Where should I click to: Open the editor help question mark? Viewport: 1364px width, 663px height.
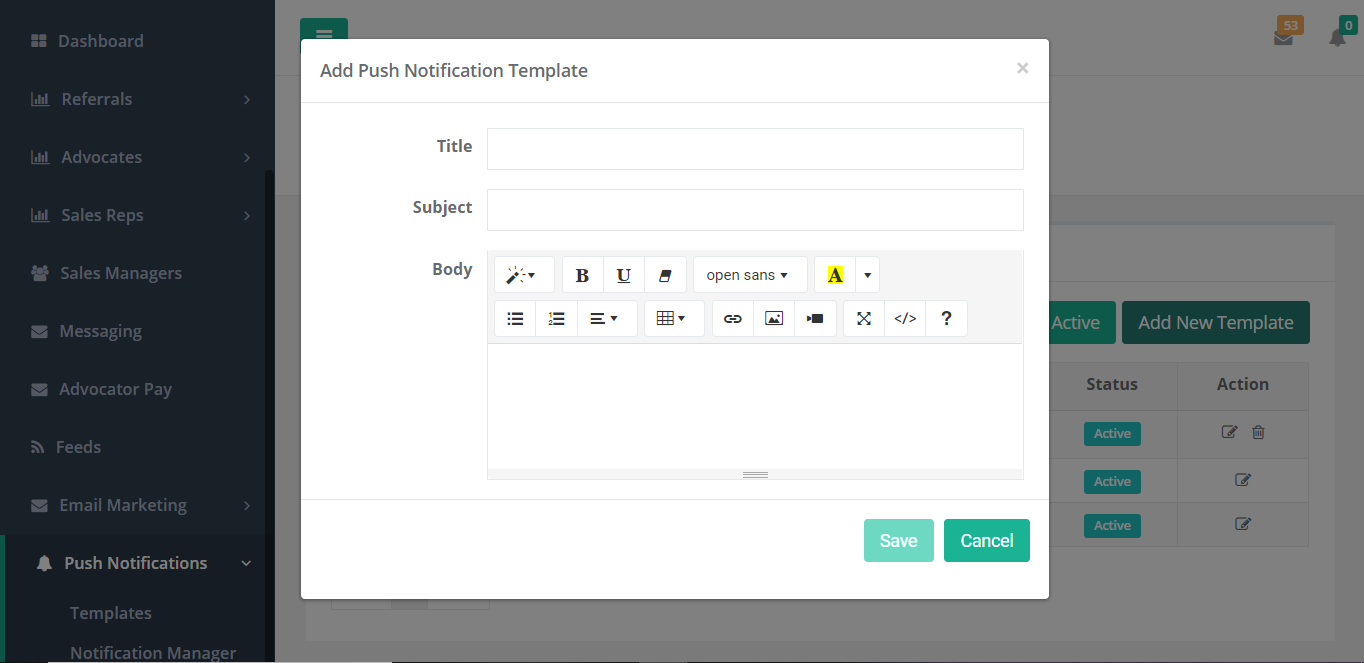pos(946,319)
